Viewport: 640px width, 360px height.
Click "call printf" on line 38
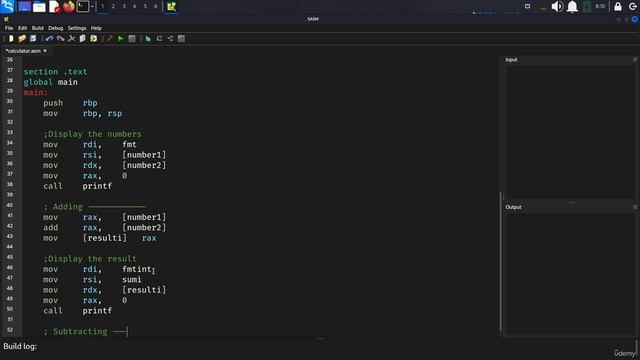pos(77,186)
